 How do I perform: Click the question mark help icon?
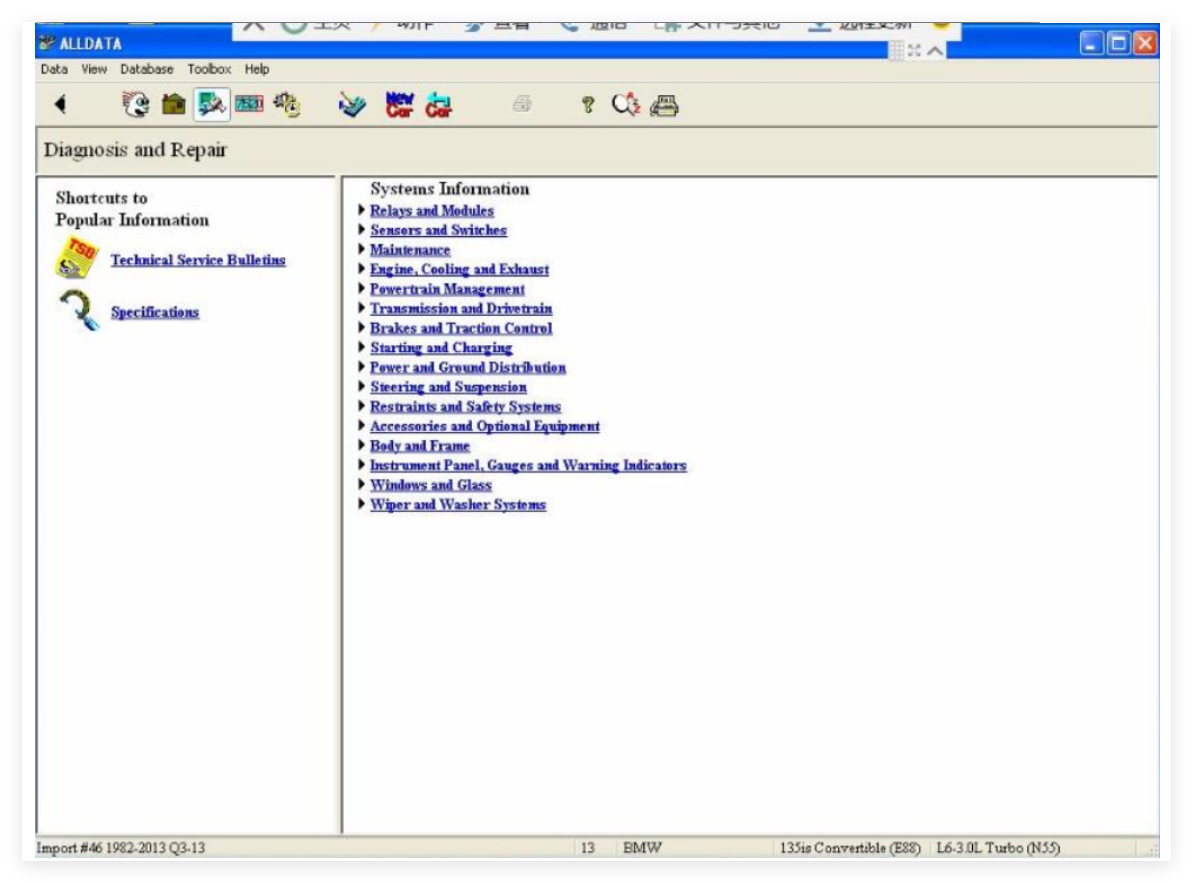pyautogui.click(x=587, y=104)
